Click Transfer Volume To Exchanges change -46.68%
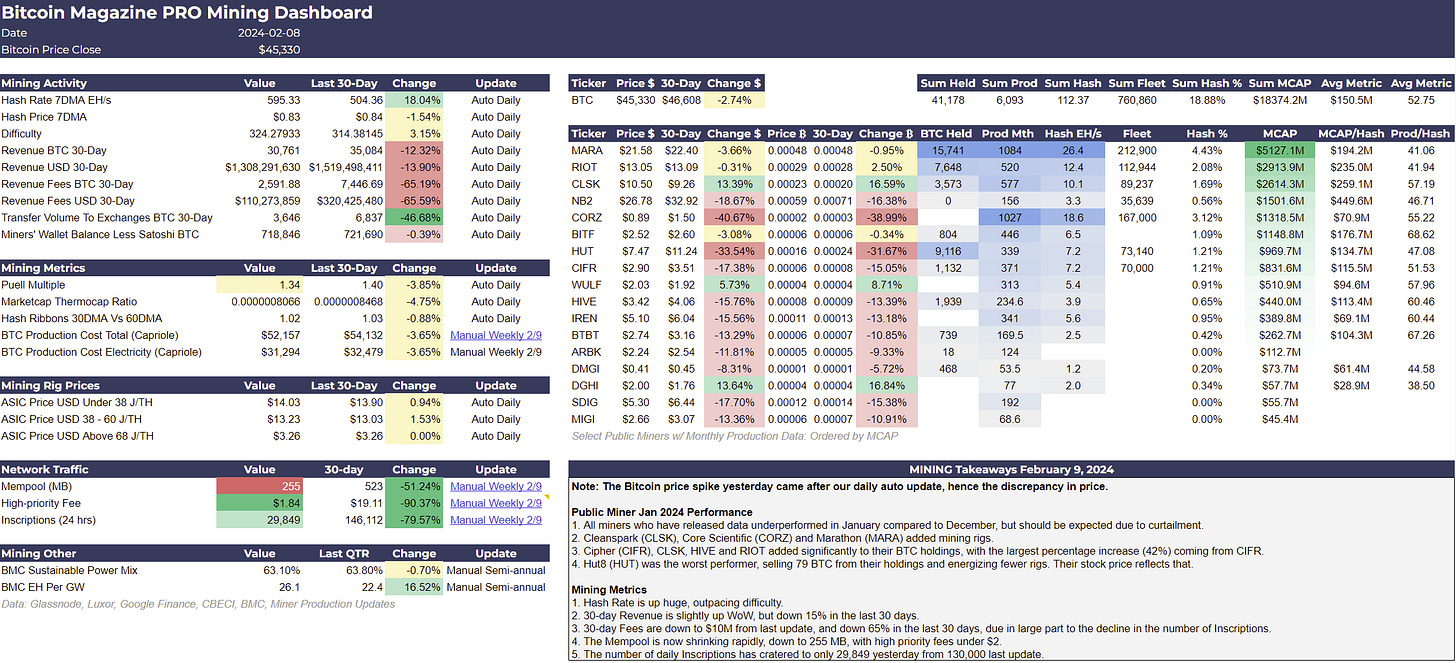1456x663 pixels. [414, 218]
